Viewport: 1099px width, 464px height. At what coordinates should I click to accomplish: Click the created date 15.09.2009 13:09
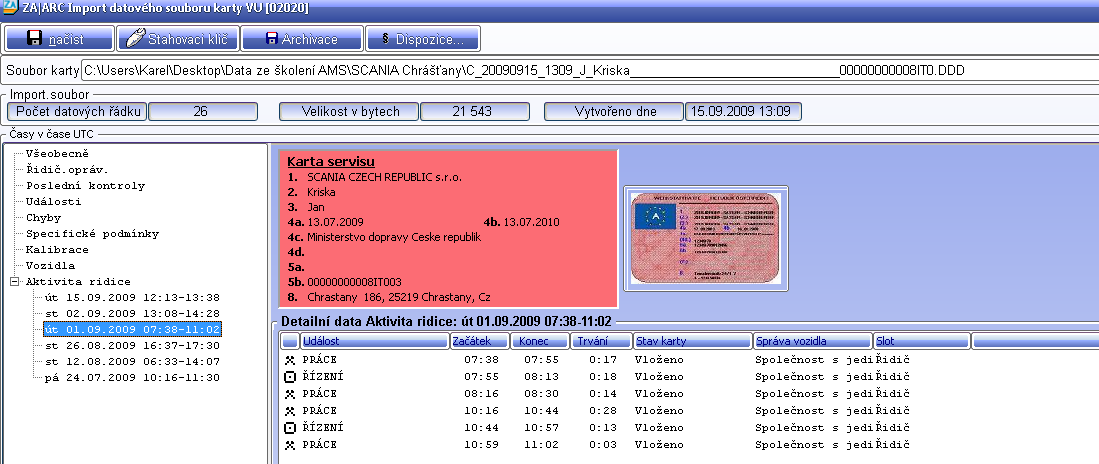point(743,111)
